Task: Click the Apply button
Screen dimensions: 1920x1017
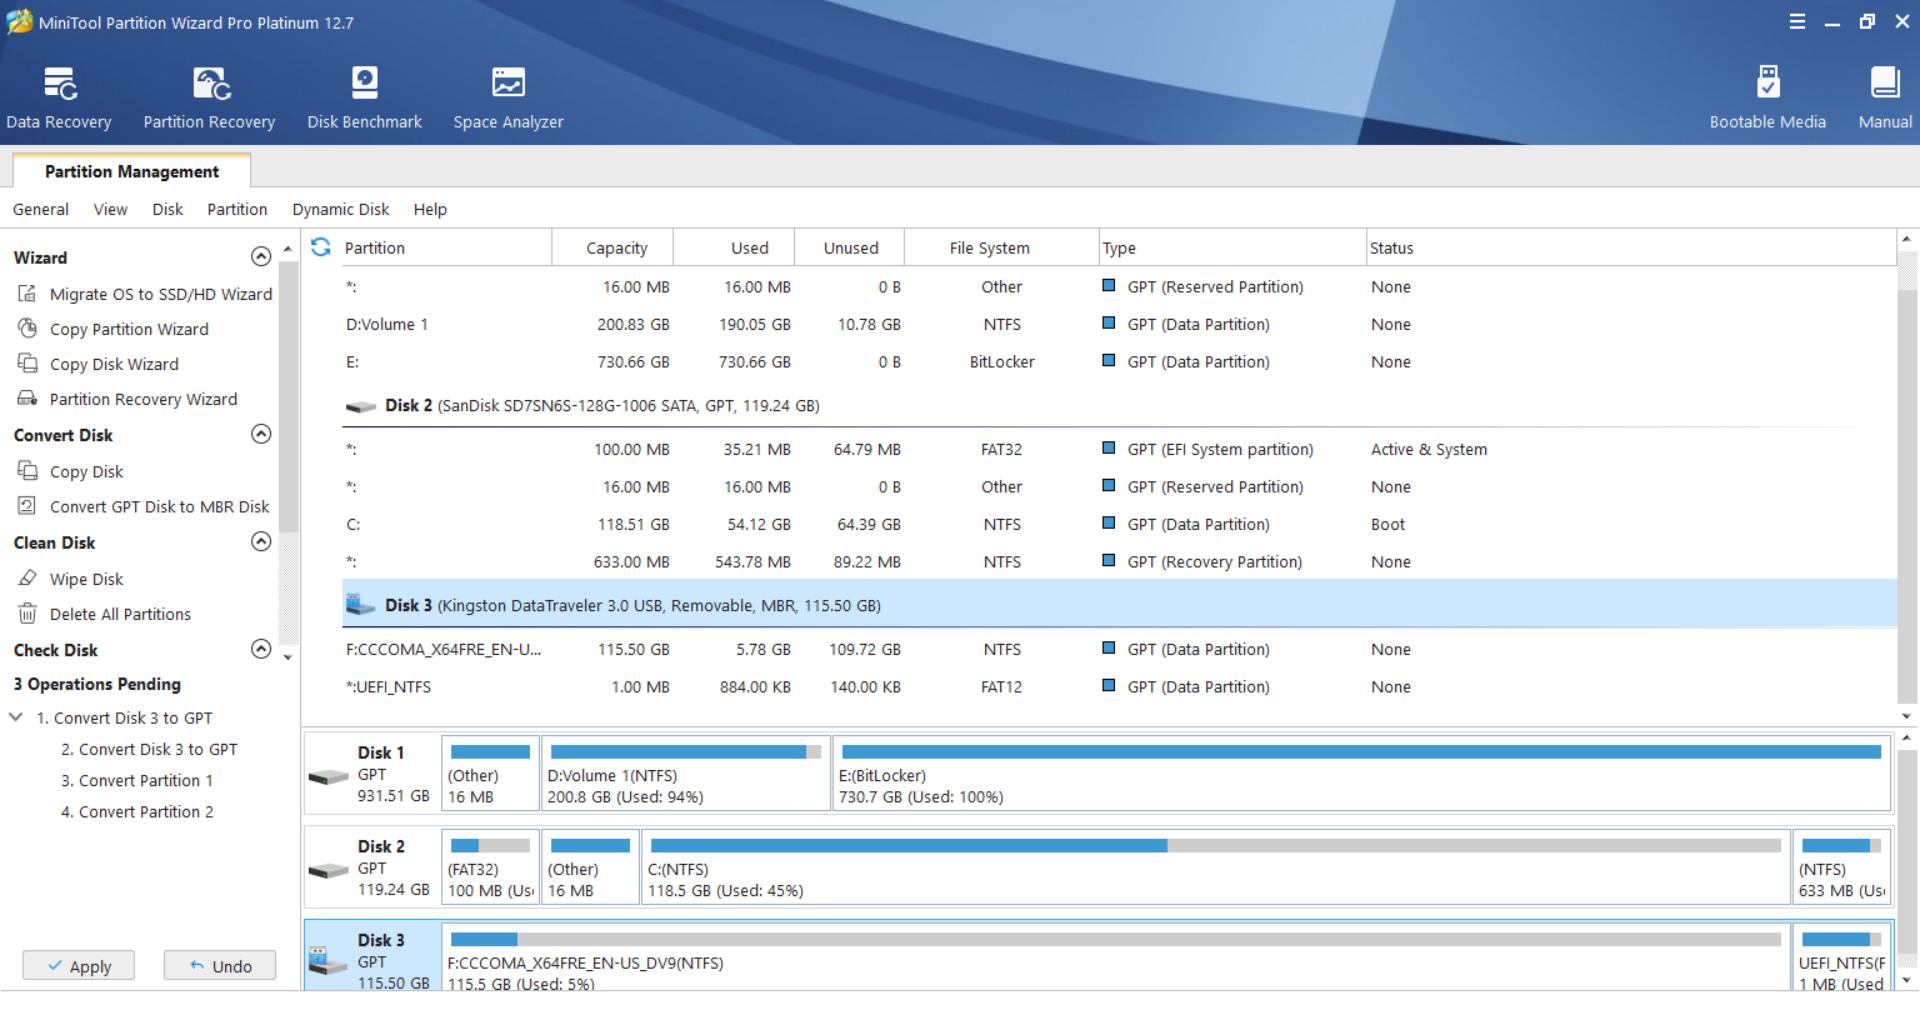Action: click(79, 966)
